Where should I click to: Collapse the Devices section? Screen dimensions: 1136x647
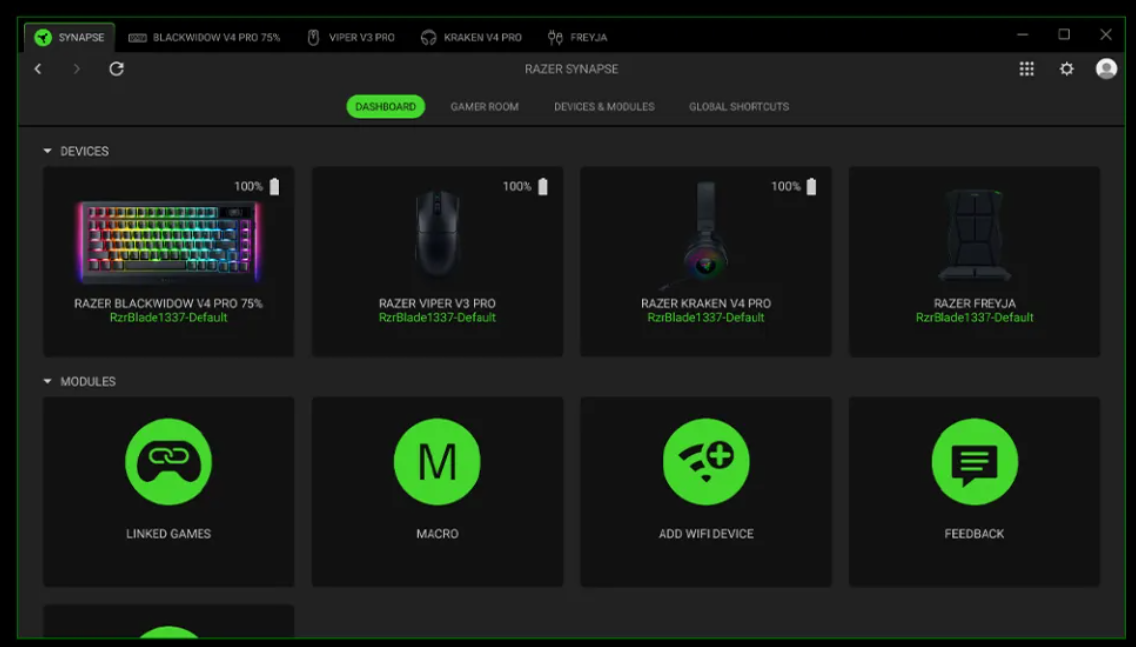[47, 151]
